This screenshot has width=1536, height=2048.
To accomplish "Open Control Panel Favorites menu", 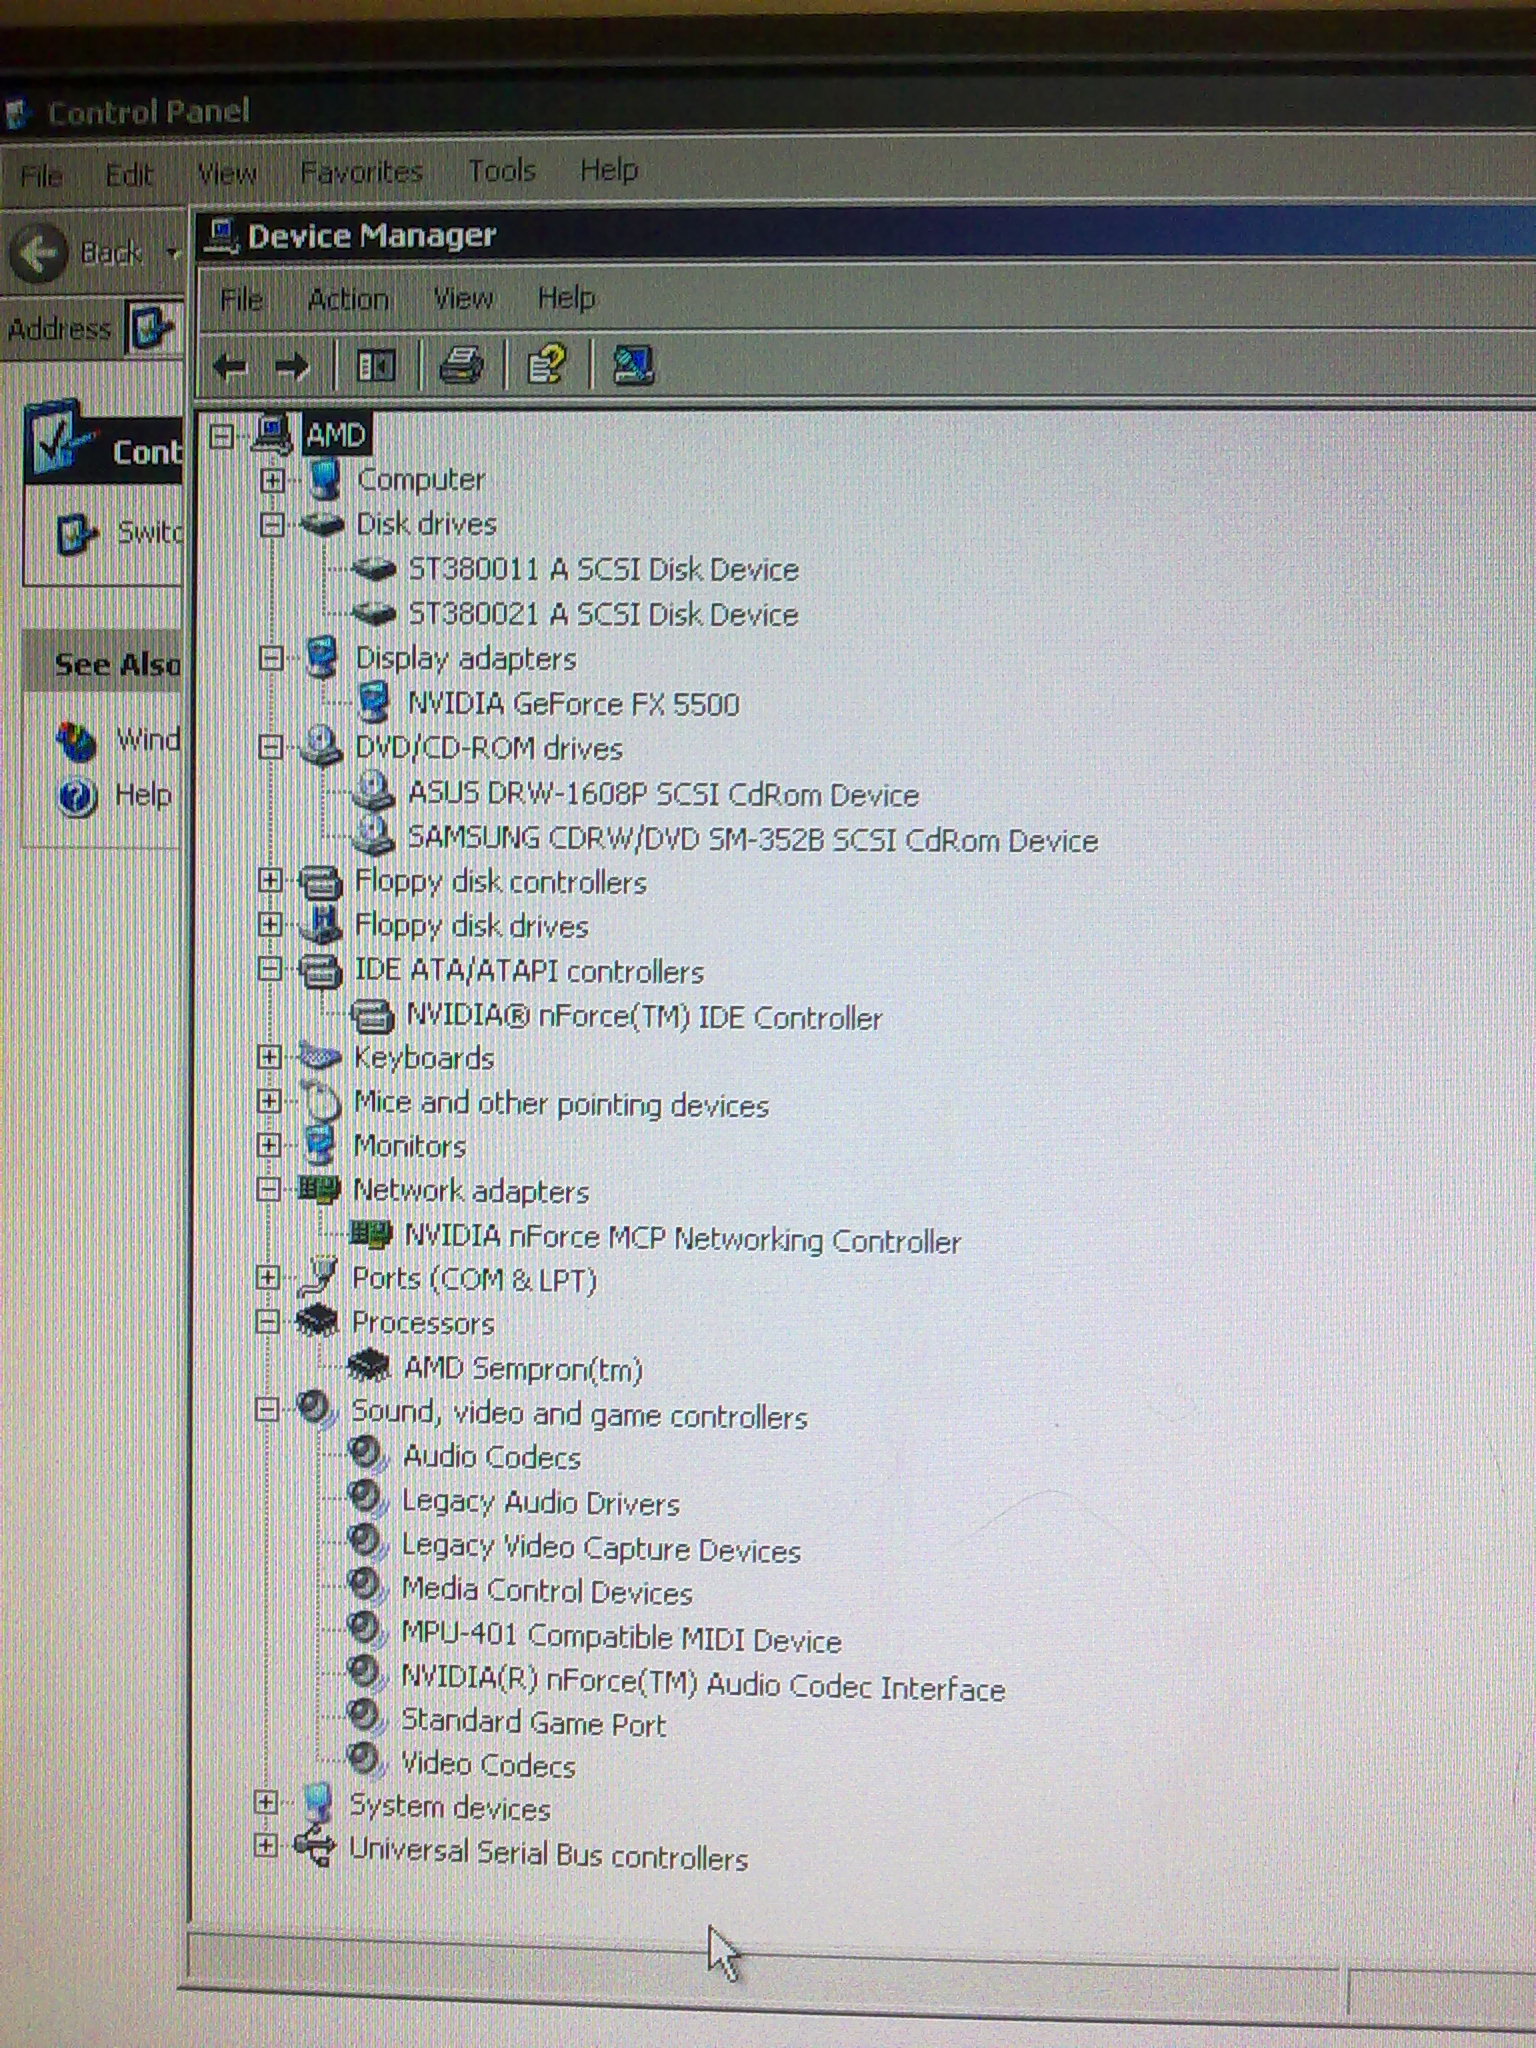I will tap(361, 172).
